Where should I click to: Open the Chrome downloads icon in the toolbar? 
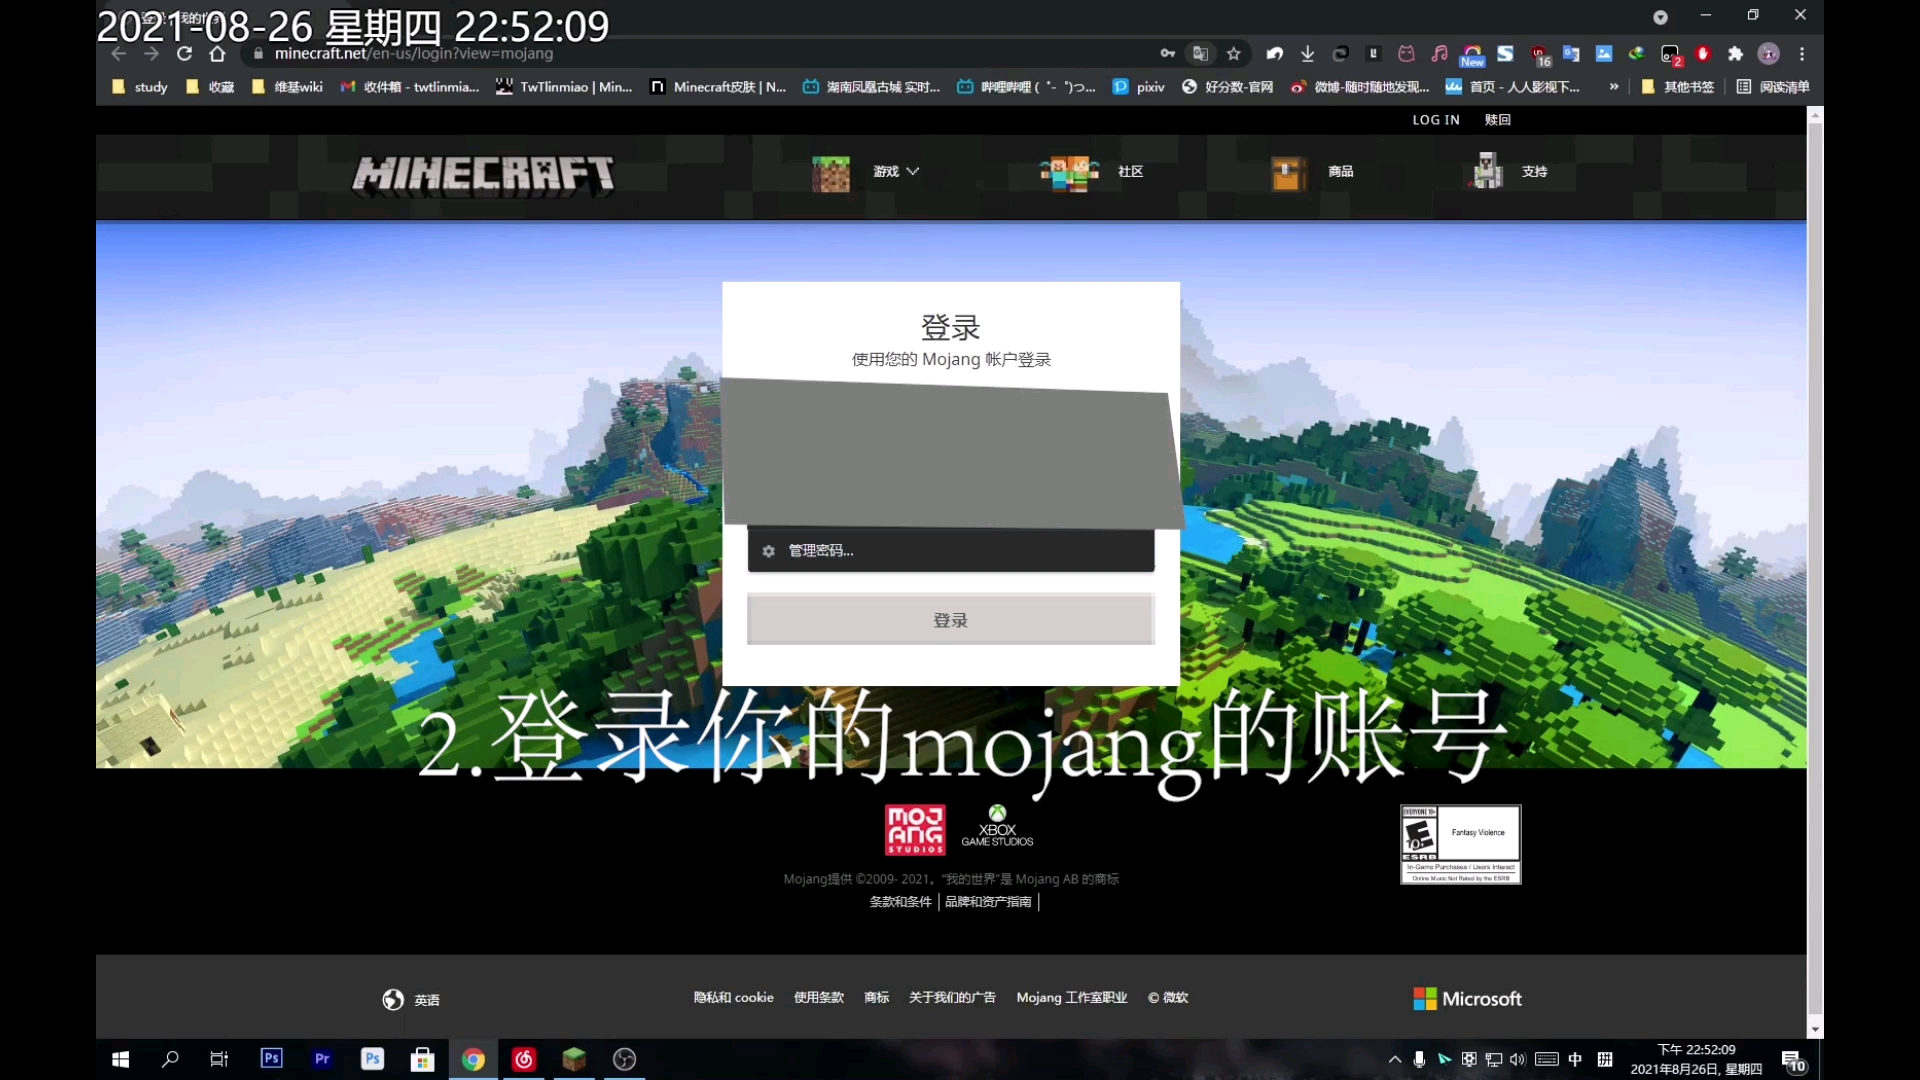click(1307, 53)
